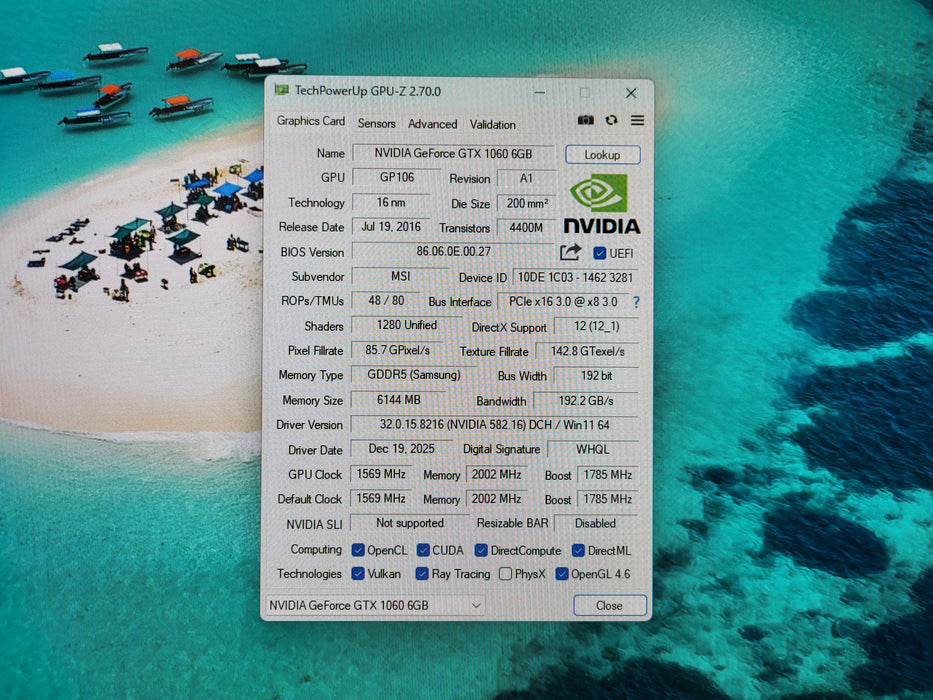Click the Bus Width value 192 bit
This screenshot has width=933, height=700.
[596, 376]
